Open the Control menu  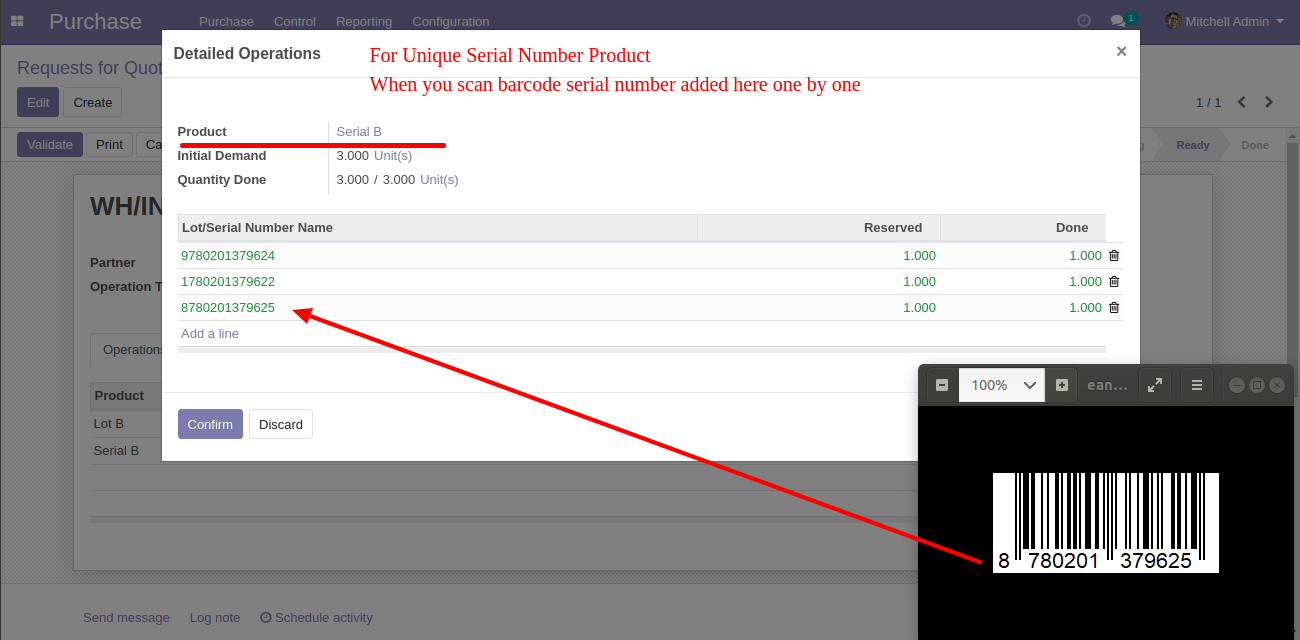(x=295, y=21)
